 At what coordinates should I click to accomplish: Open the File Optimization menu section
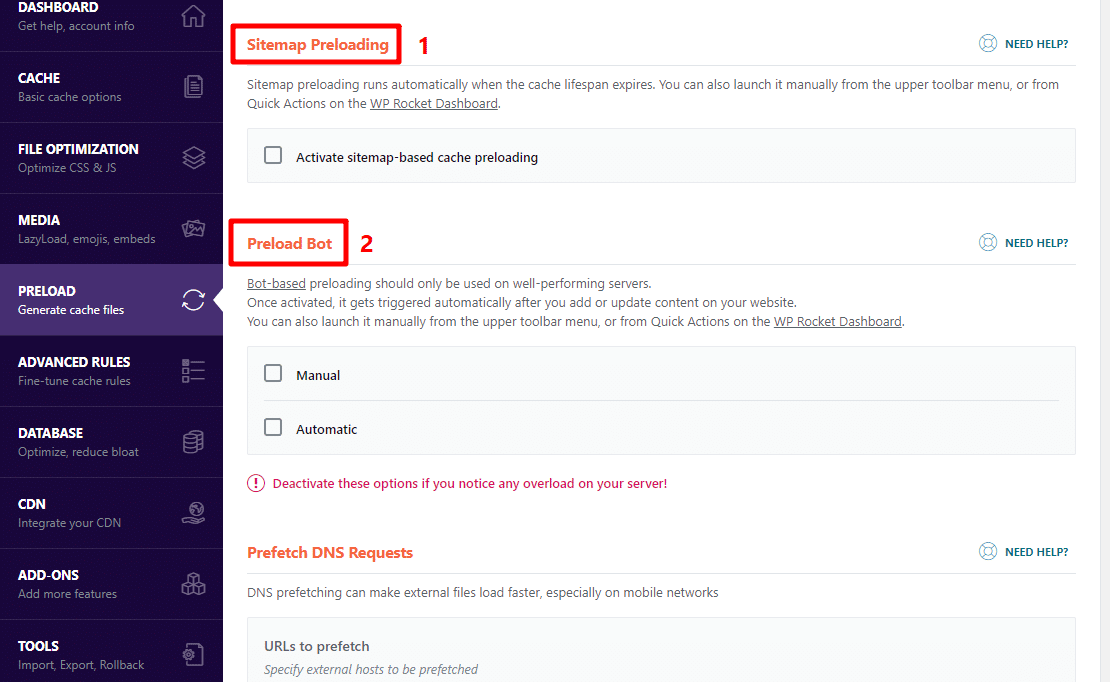click(111, 158)
